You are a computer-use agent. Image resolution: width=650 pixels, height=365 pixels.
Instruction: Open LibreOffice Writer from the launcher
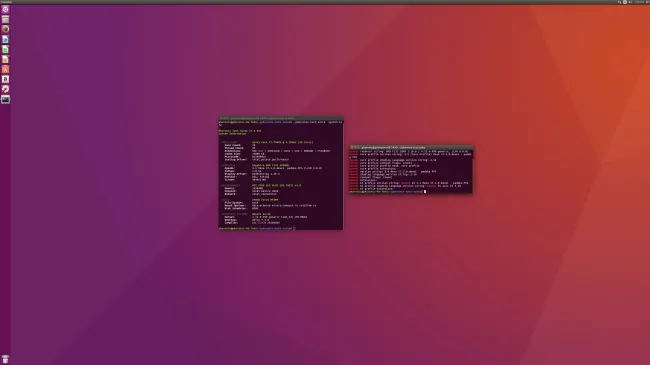[x=5, y=39]
